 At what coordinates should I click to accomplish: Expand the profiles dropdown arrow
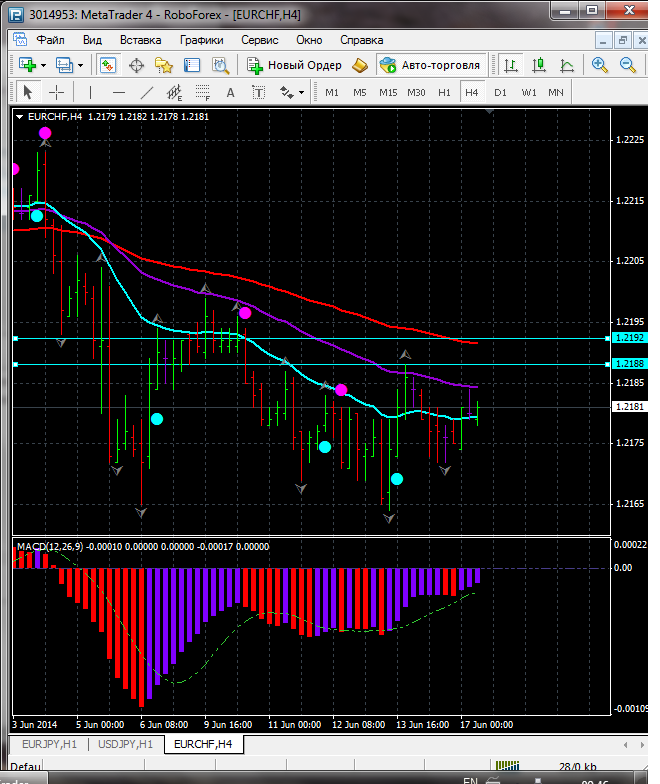pyautogui.click(x=81, y=65)
